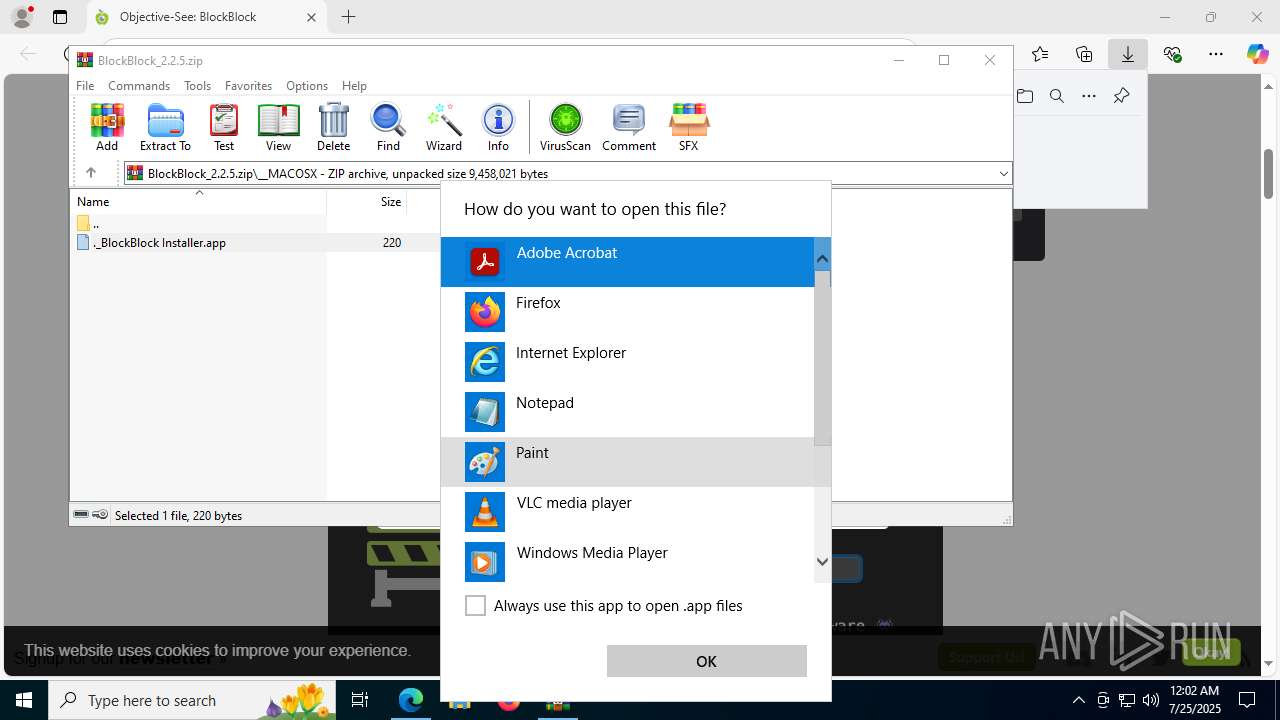Choose VLC media player from the list

628,512
